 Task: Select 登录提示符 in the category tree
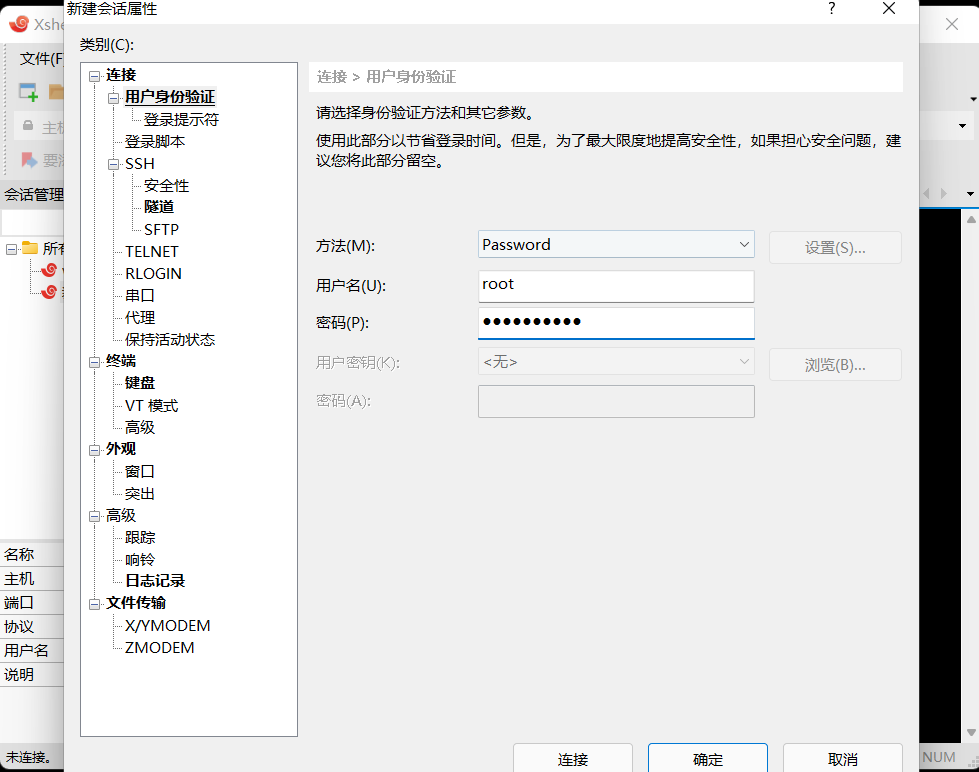[x=181, y=119]
